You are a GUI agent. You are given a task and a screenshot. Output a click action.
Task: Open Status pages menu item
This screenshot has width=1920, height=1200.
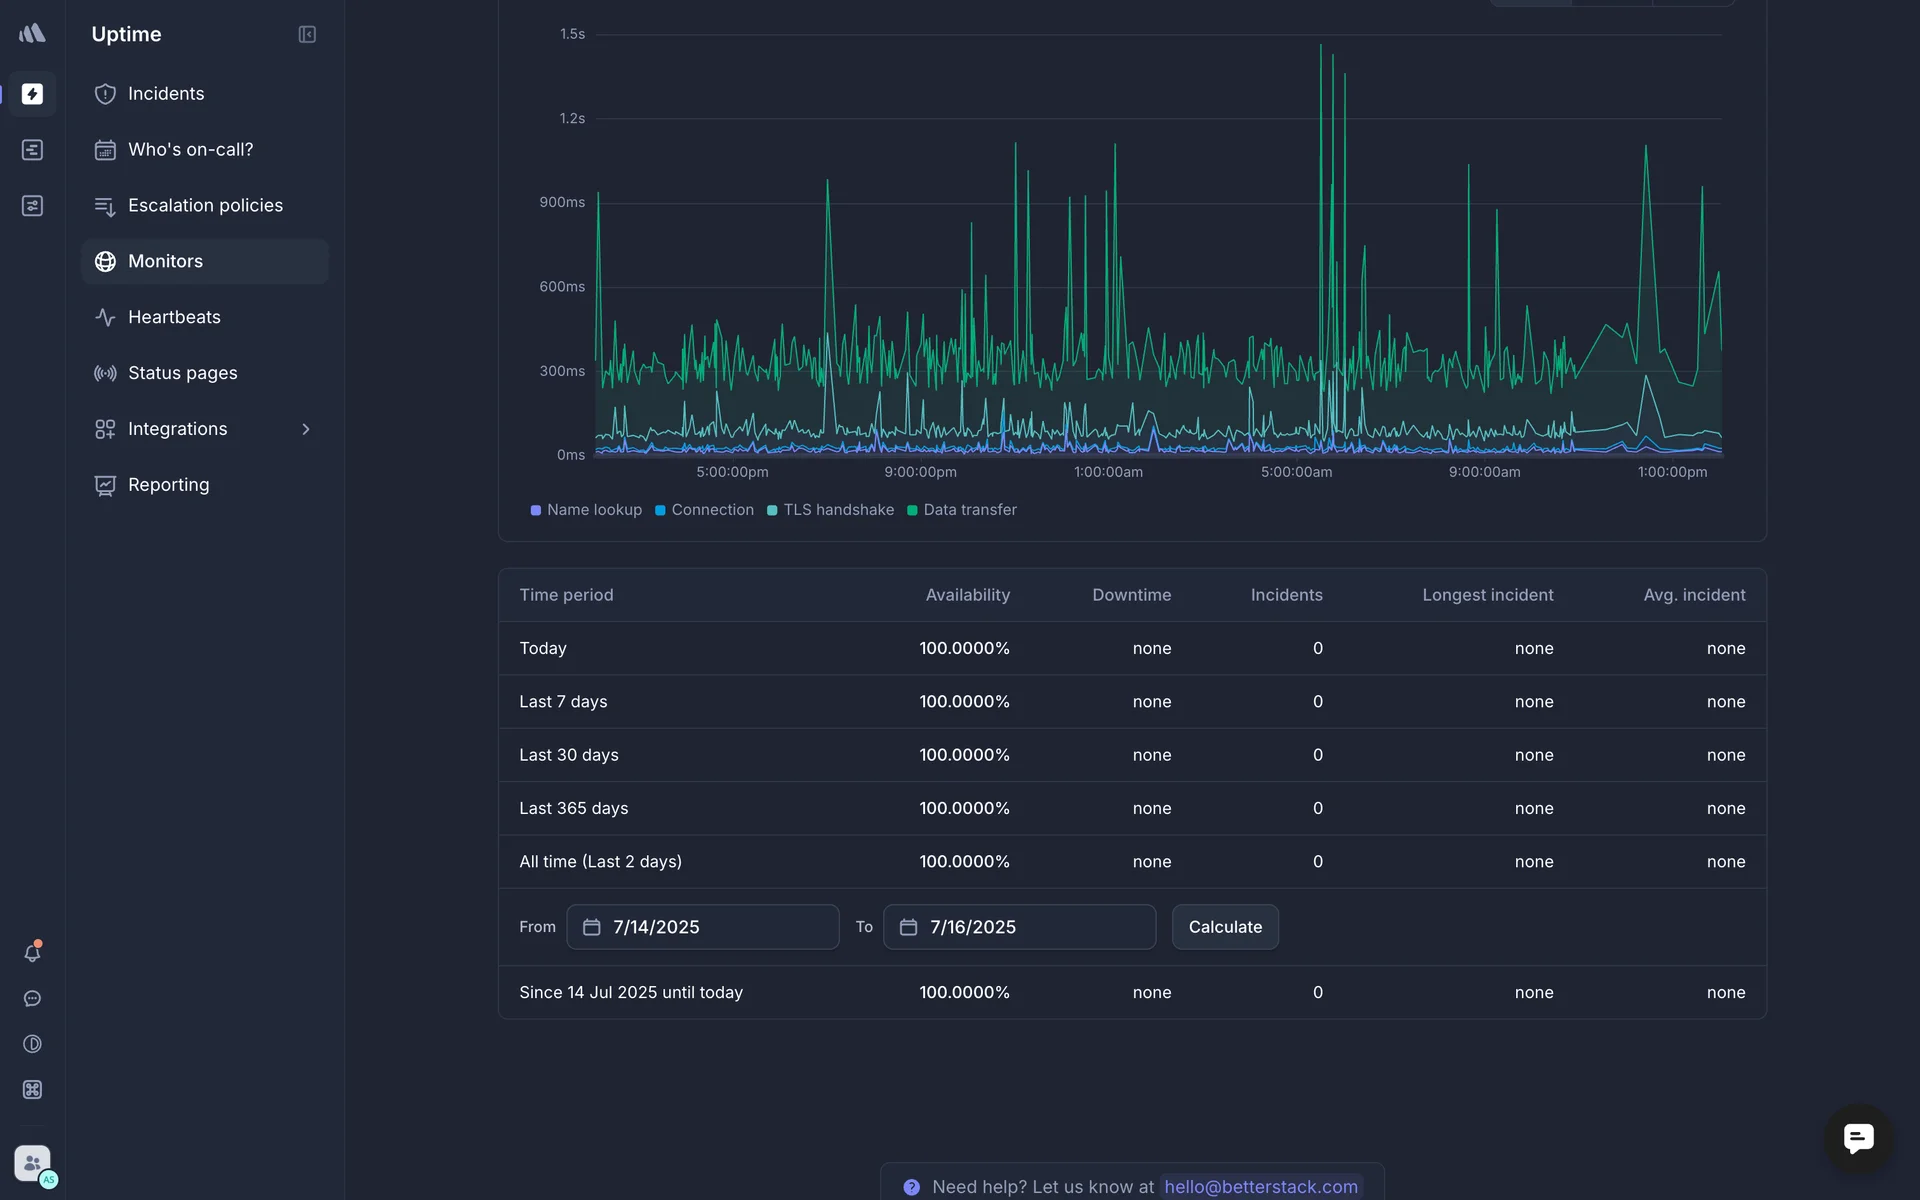(x=182, y=373)
